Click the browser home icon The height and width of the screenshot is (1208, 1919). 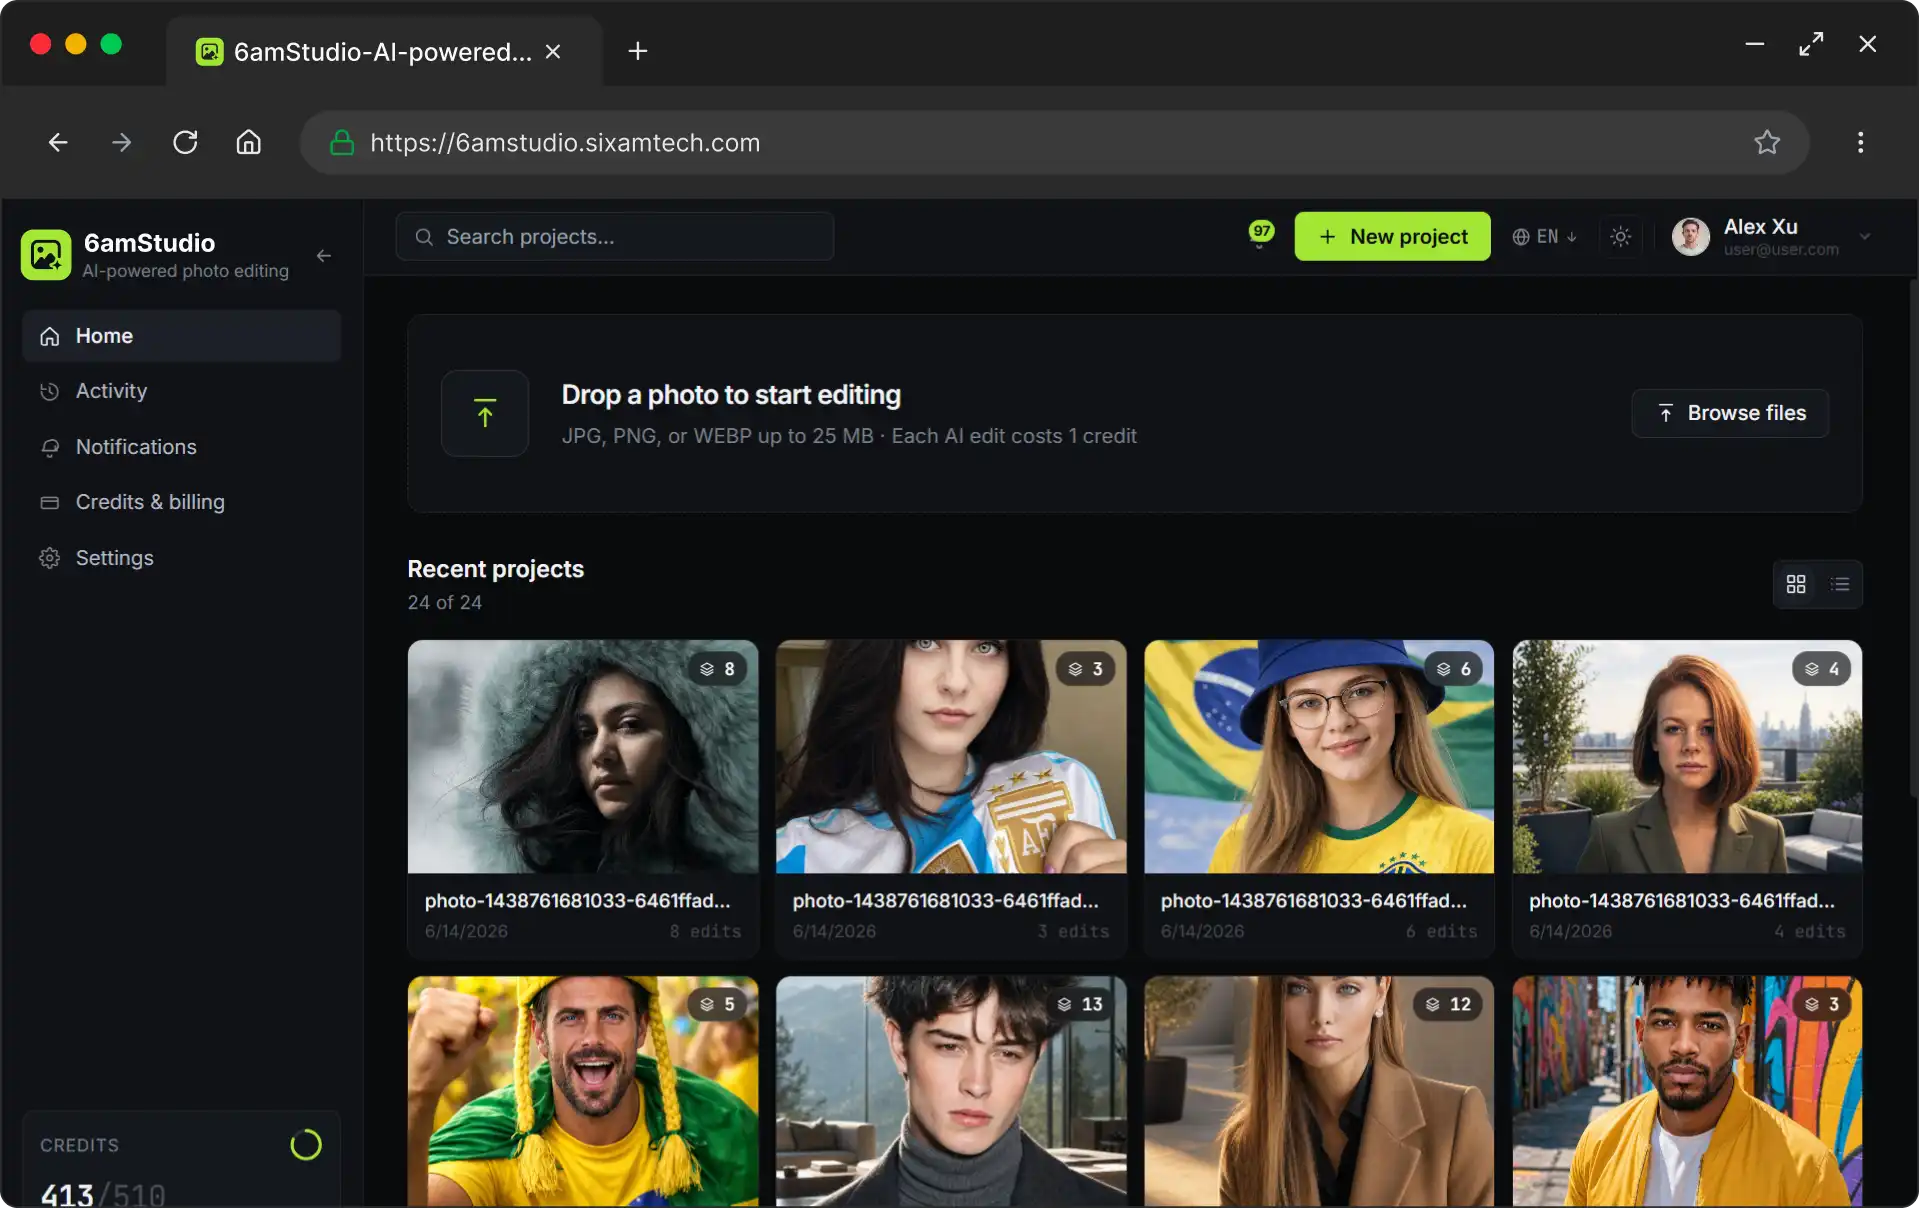pos(248,143)
